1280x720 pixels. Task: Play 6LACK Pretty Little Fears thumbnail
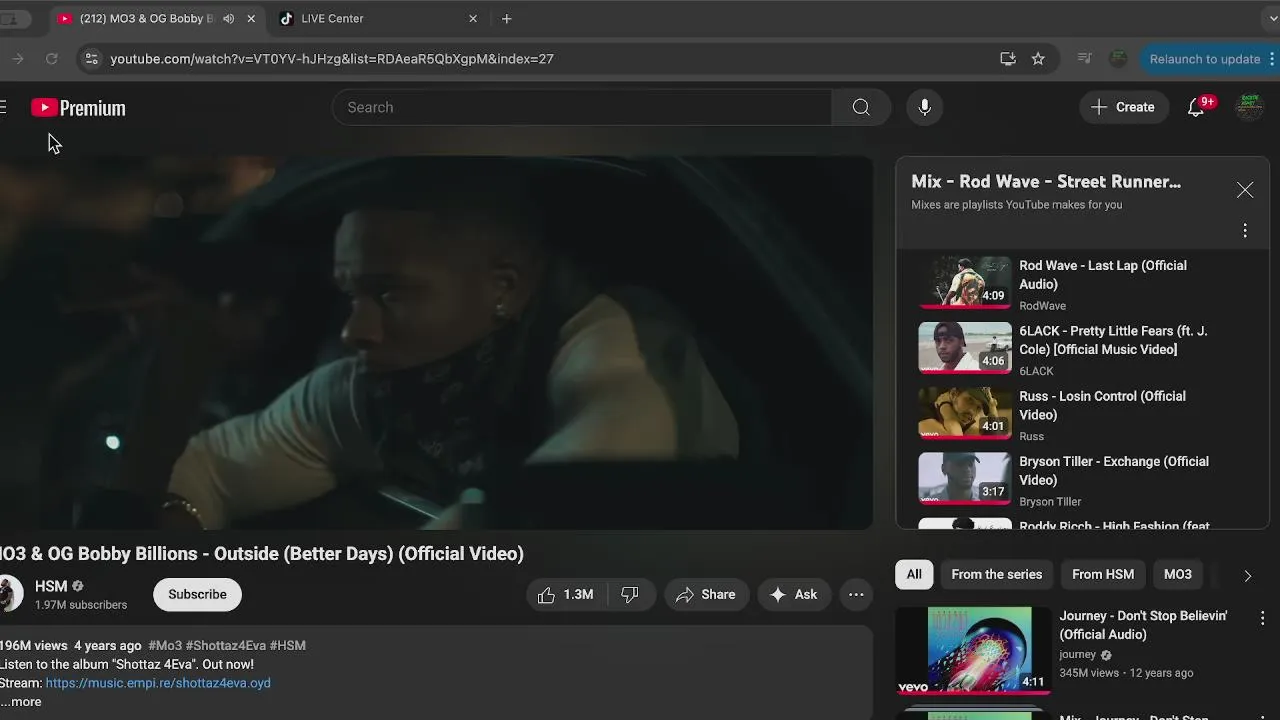click(965, 347)
